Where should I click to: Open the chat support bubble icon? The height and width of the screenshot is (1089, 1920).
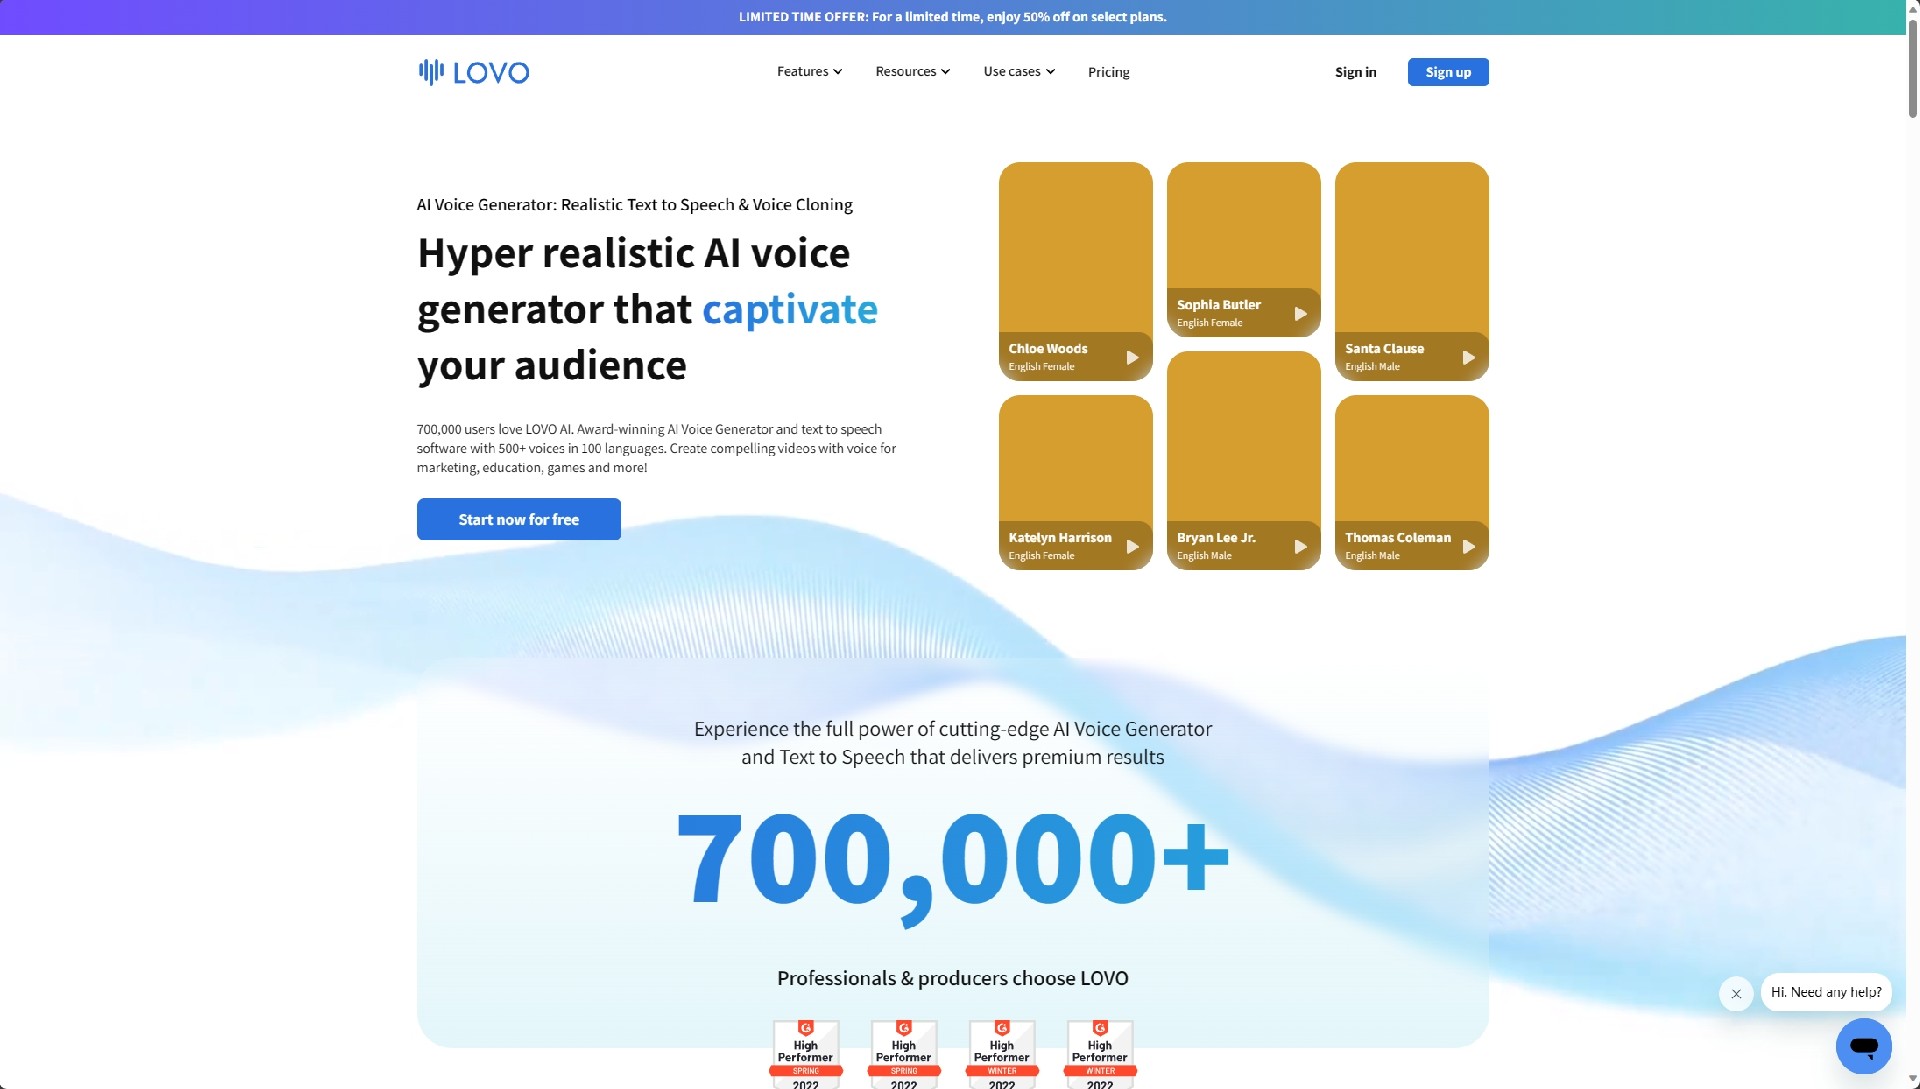pos(1863,1046)
